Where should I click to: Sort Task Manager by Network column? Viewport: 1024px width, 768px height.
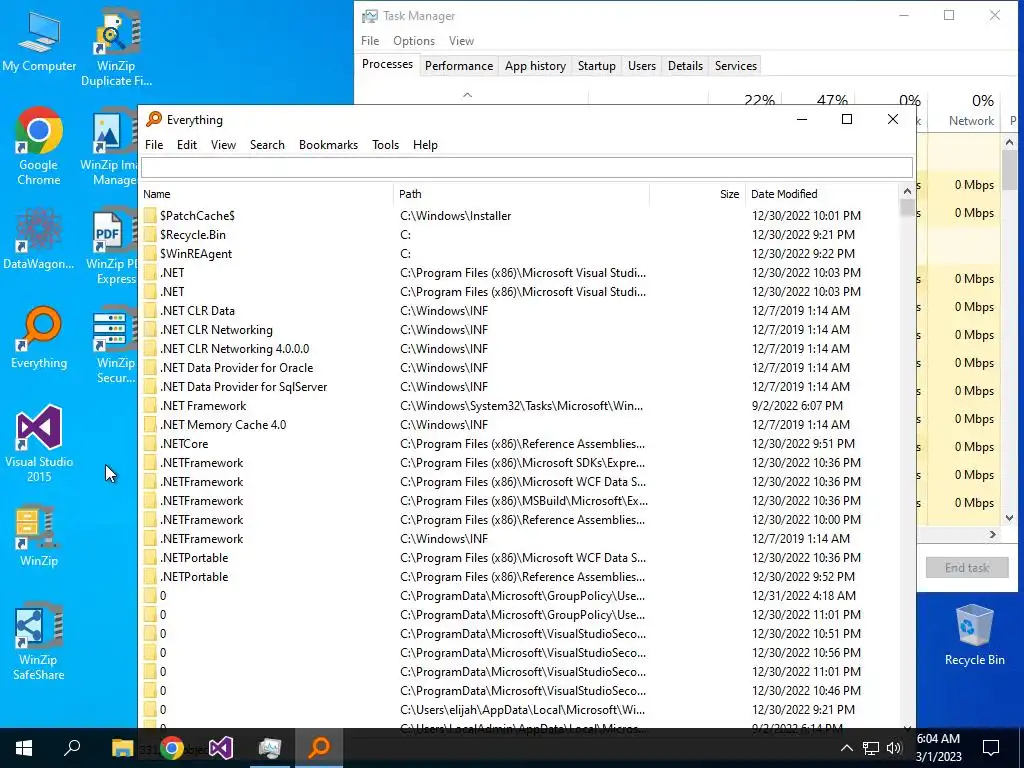click(964, 110)
